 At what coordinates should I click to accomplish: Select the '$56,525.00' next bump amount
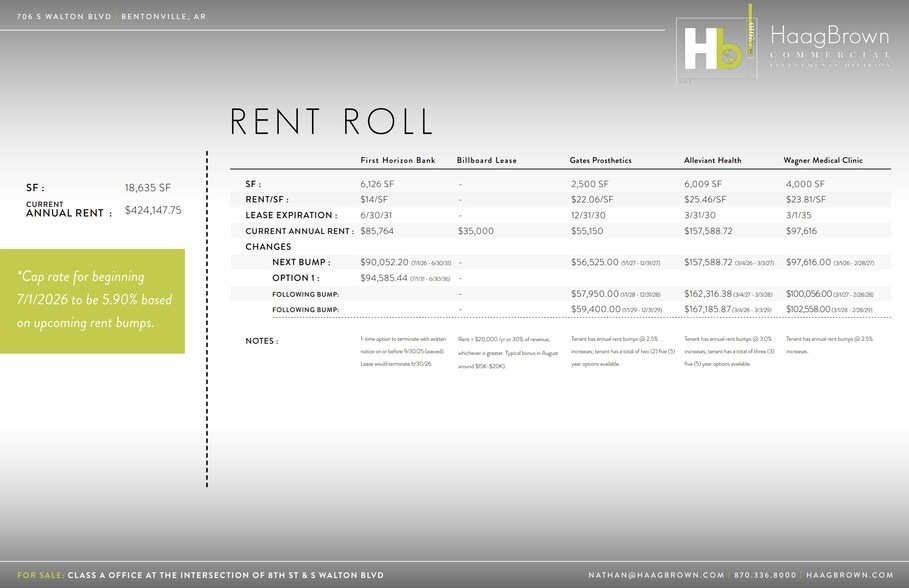tap(595, 262)
